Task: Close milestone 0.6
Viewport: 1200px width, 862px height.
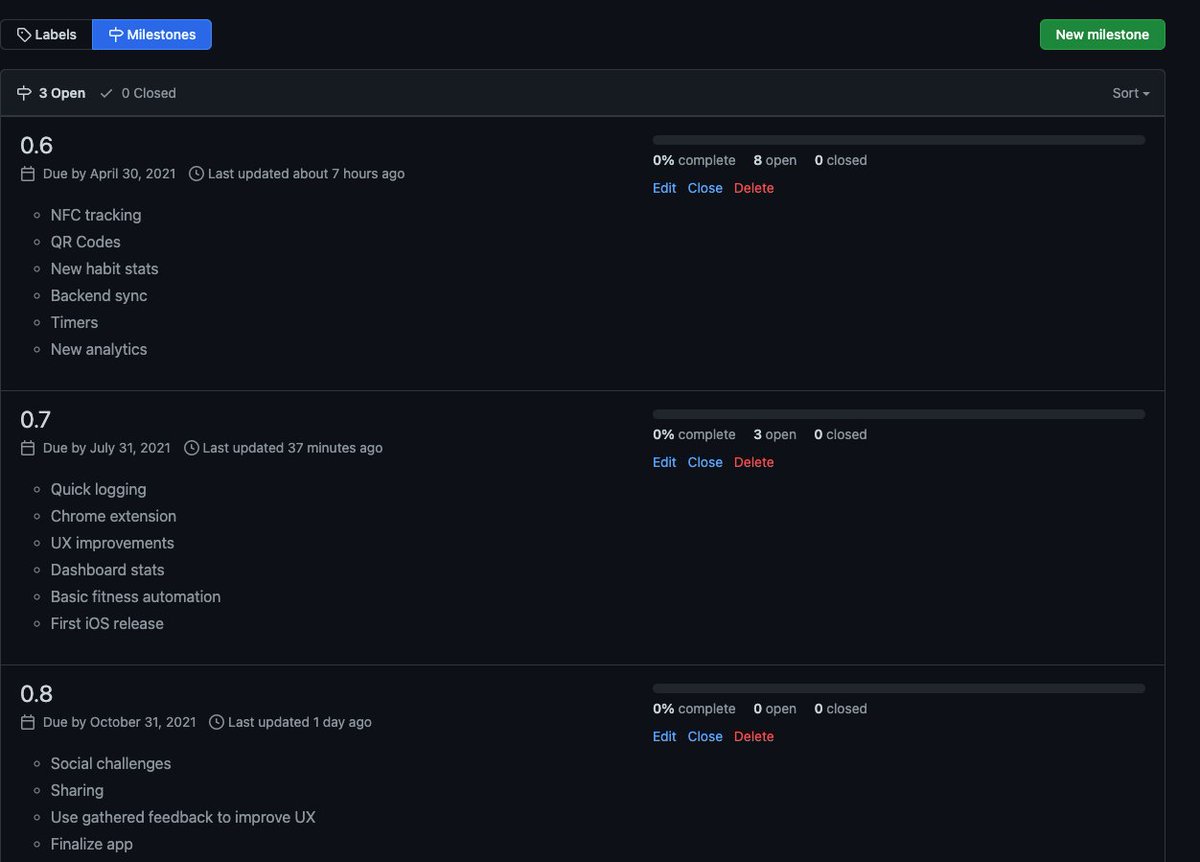Action: (705, 188)
